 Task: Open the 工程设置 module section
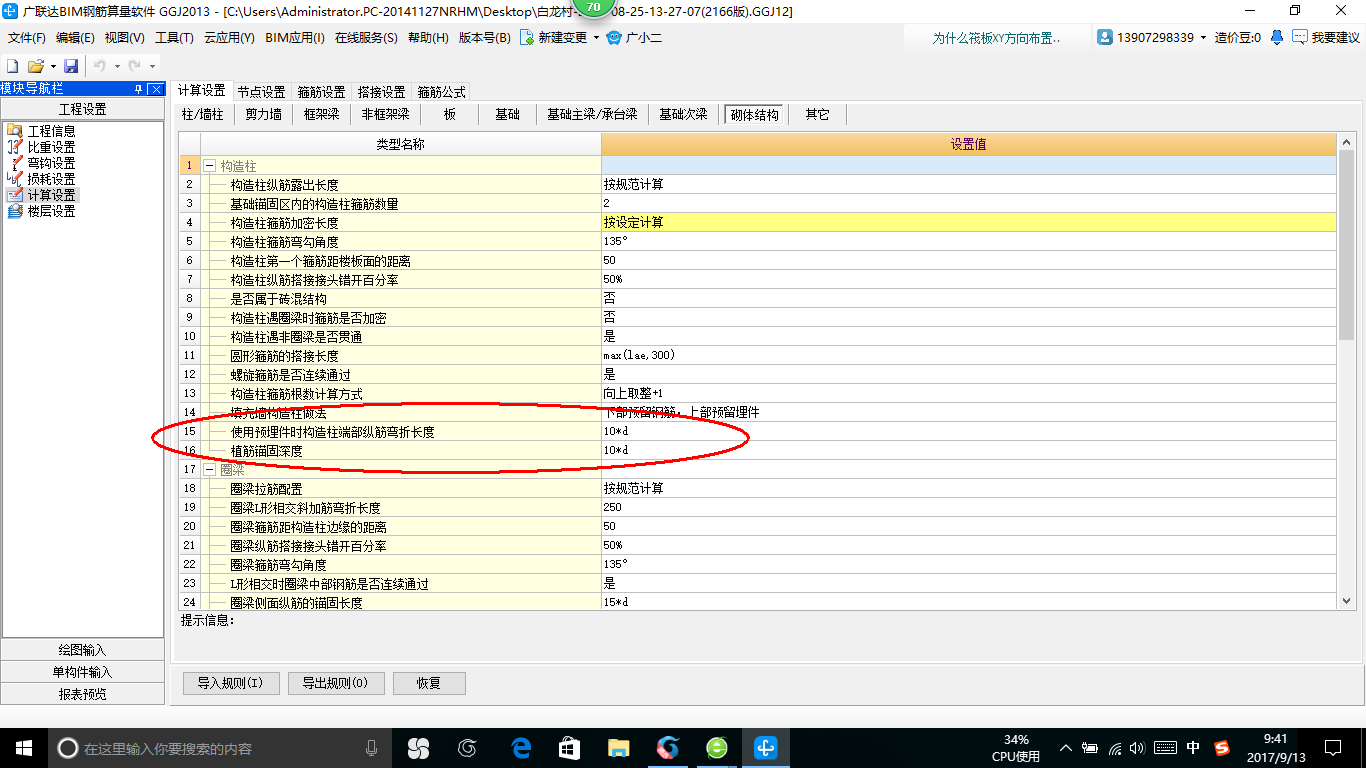click(x=82, y=109)
